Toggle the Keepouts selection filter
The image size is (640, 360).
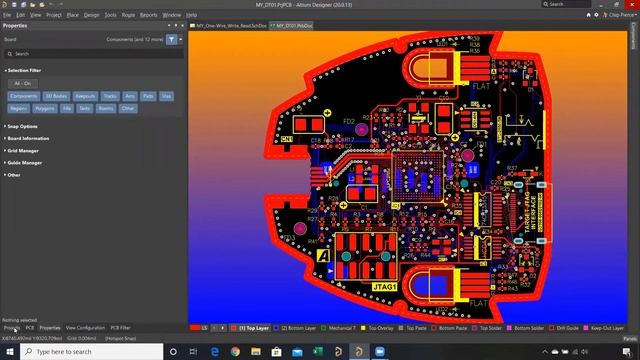pos(85,96)
